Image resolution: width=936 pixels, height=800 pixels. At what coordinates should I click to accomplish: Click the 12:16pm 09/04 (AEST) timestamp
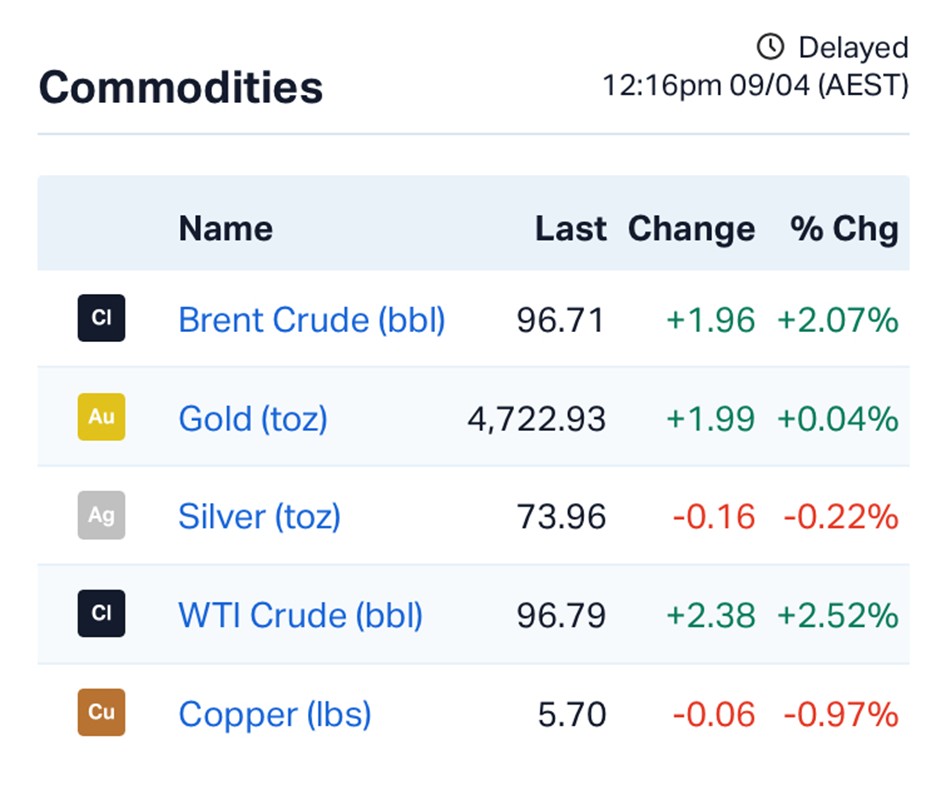tap(755, 86)
